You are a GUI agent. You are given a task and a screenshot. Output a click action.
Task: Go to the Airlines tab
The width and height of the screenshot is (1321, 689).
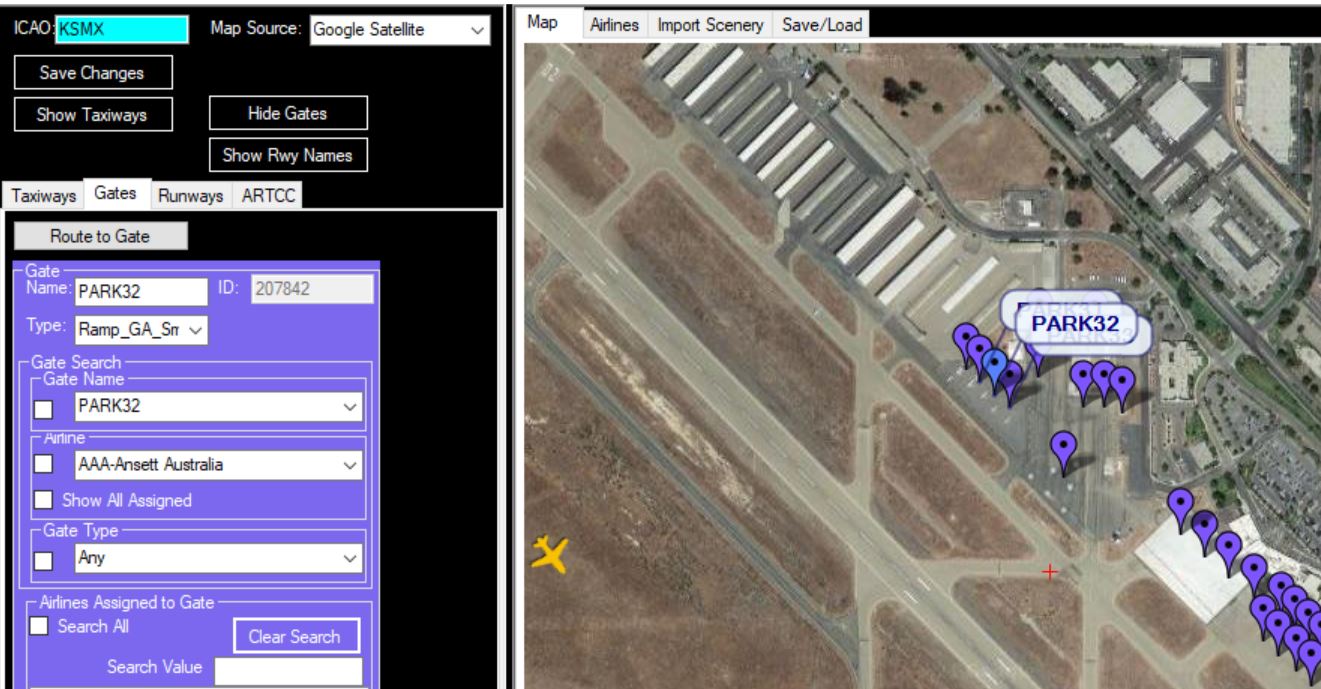point(615,25)
